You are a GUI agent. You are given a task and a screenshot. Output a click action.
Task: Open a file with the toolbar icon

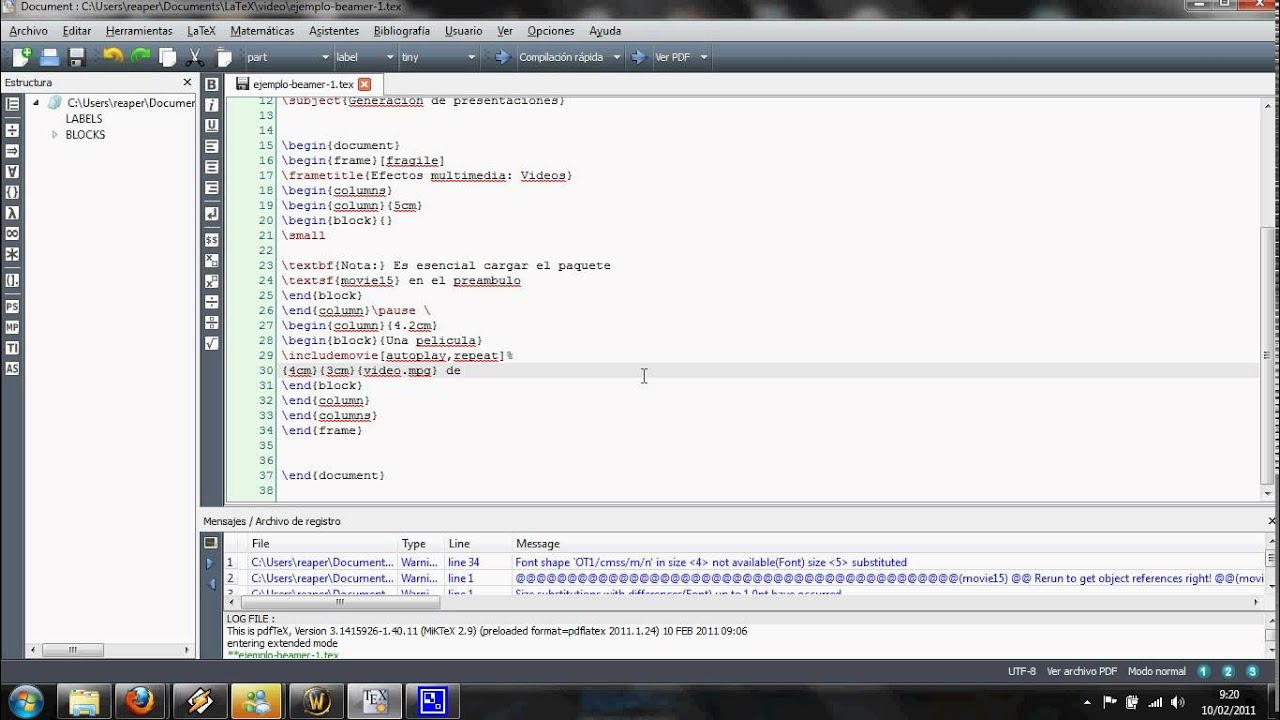49,57
